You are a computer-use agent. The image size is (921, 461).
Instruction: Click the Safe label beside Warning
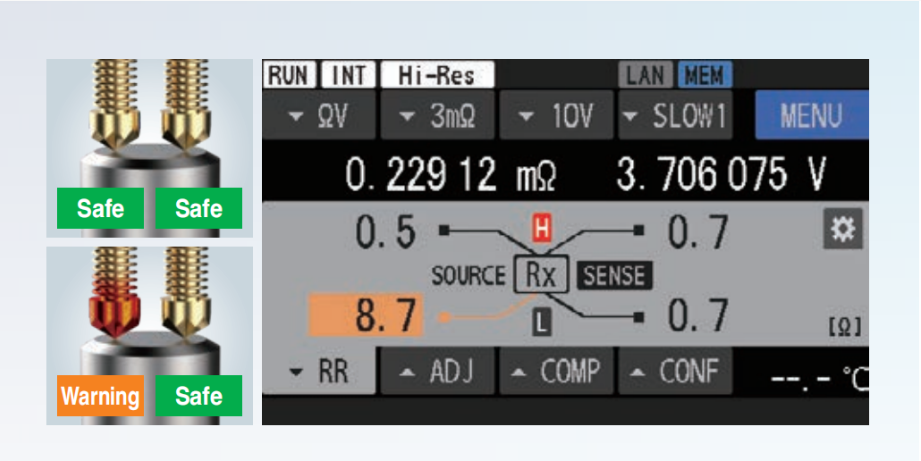click(199, 396)
